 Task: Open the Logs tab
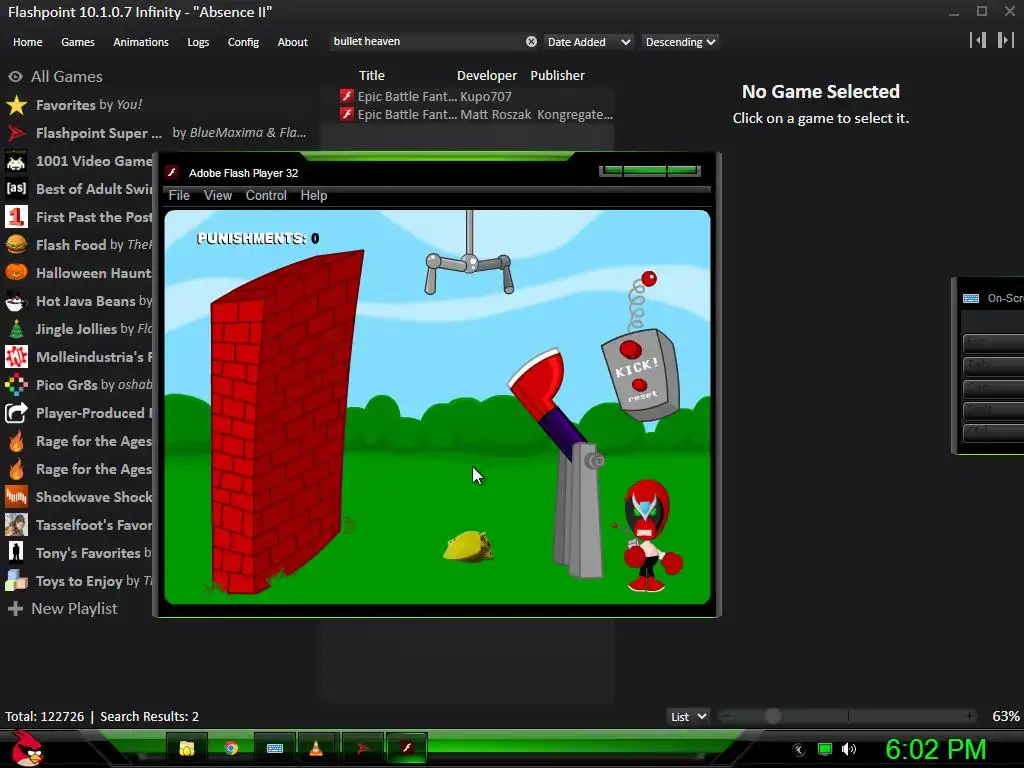point(198,42)
